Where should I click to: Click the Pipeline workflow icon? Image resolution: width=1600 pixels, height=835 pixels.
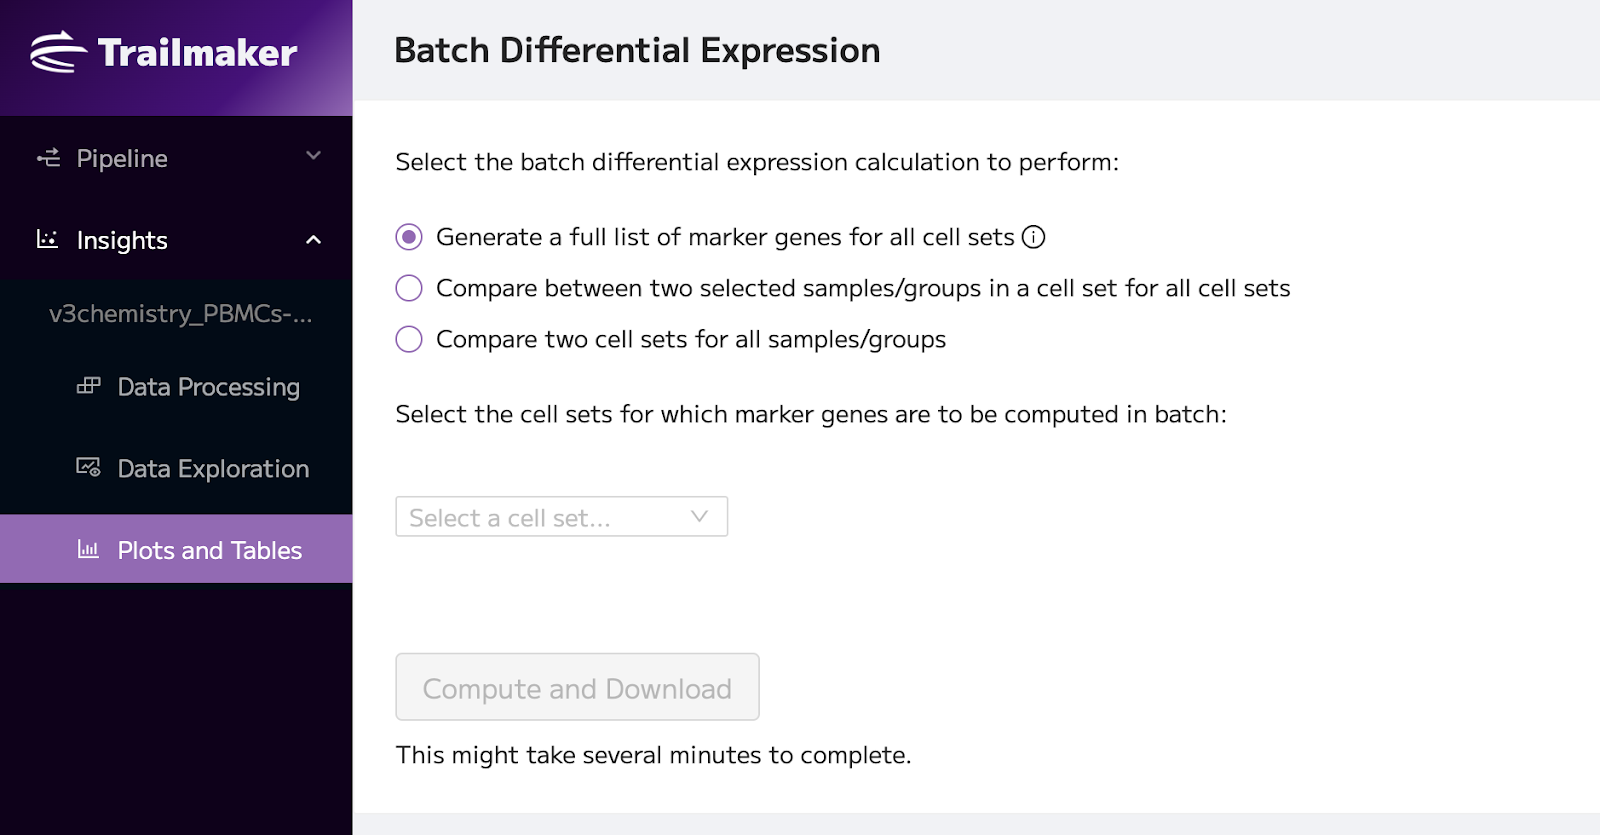[48, 157]
